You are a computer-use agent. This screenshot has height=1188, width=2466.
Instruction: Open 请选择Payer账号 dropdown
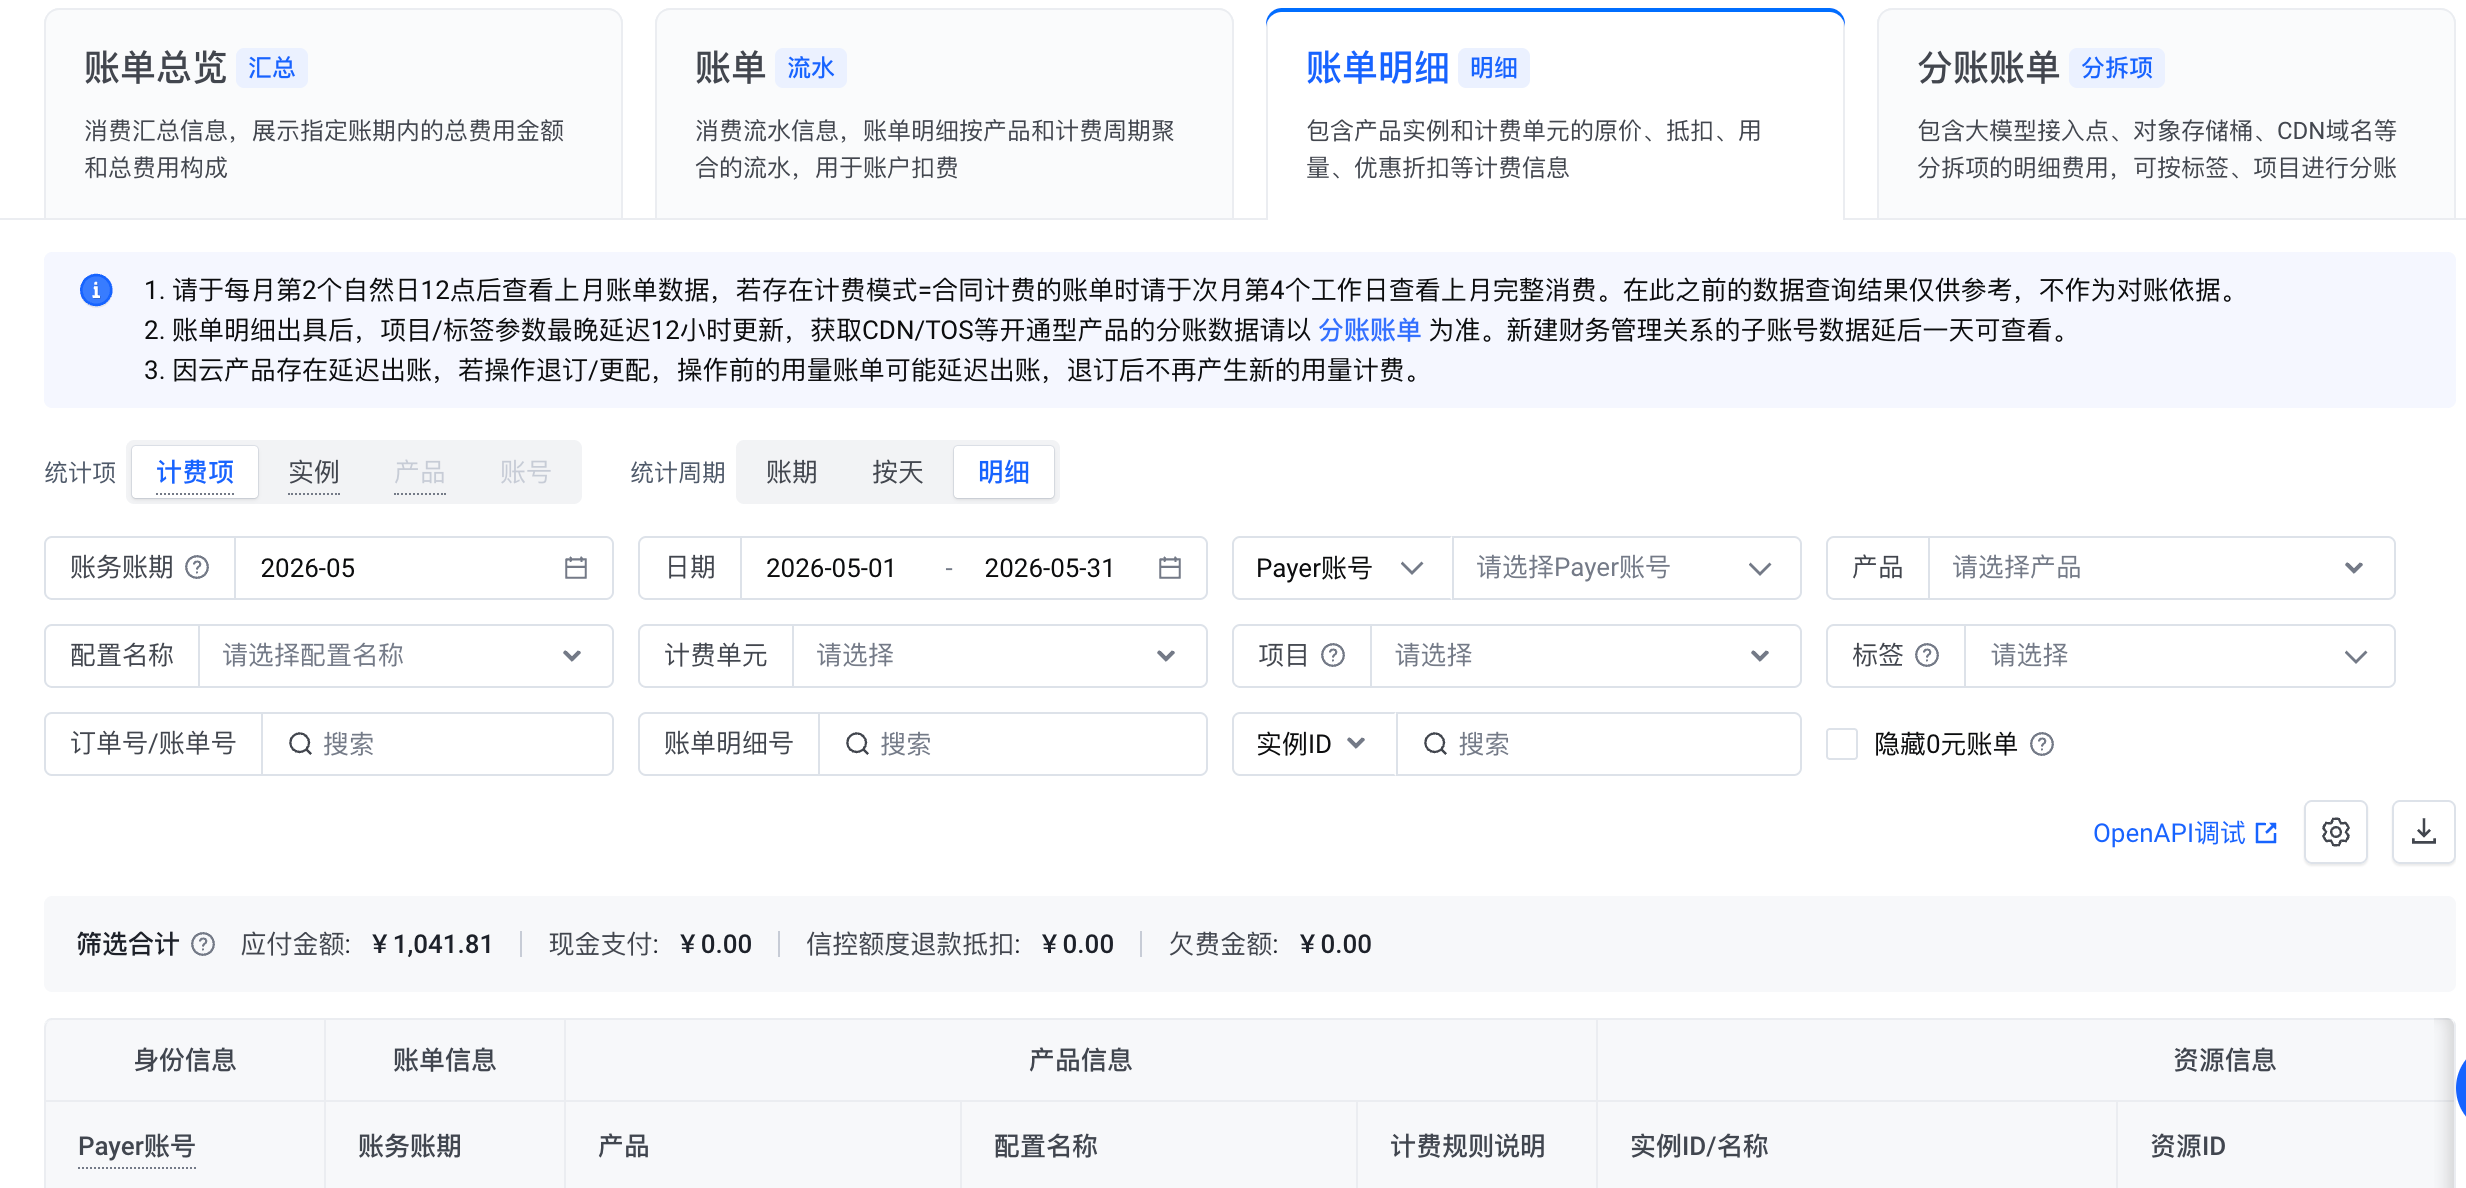coord(1626,568)
